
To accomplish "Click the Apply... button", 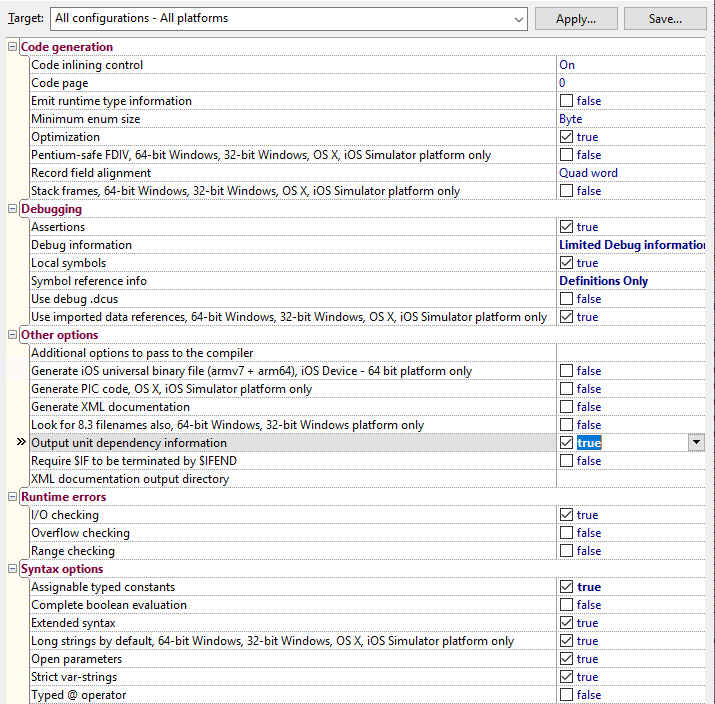I will (x=576, y=18).
